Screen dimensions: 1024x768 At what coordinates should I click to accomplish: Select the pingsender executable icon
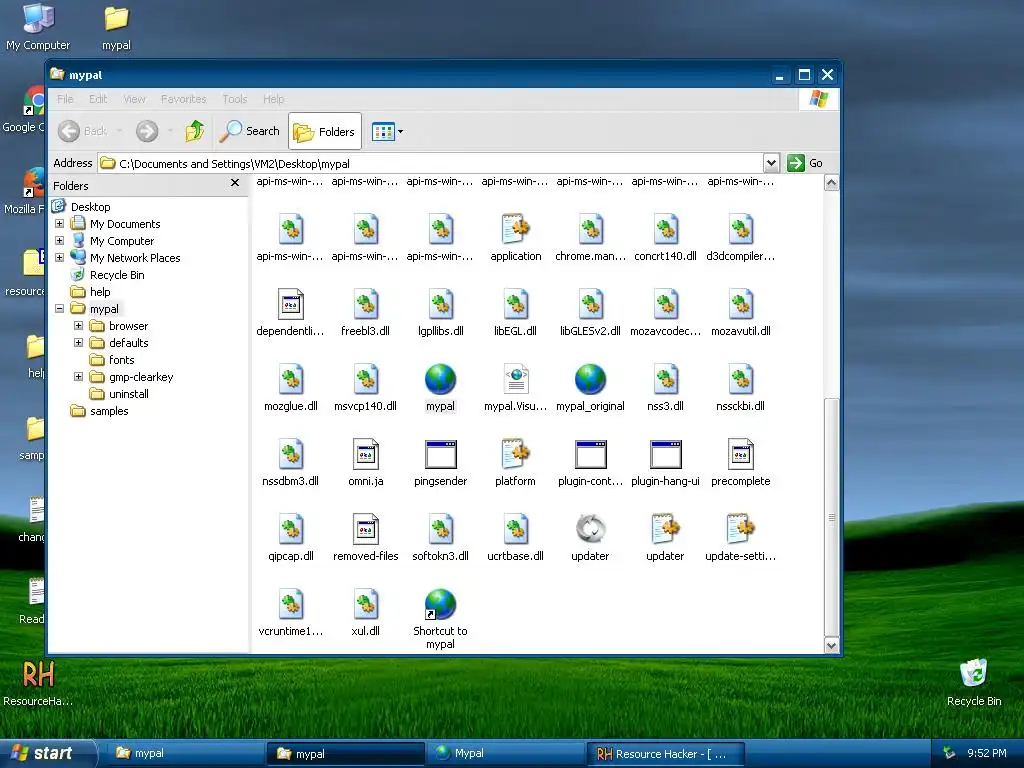pos(440,455)
